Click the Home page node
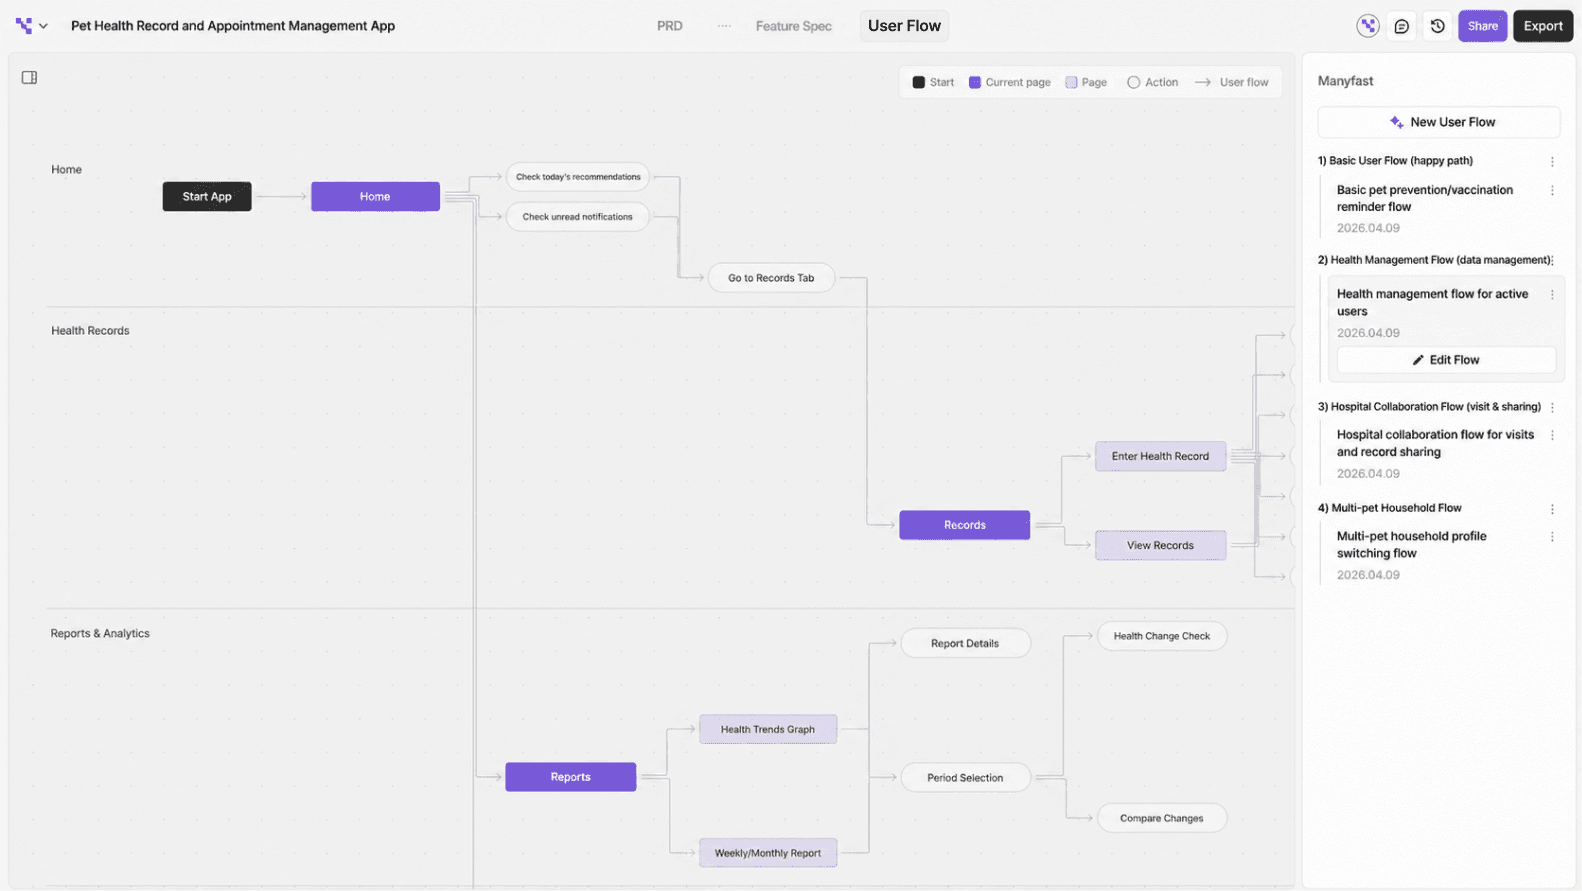 click(375, 196)
